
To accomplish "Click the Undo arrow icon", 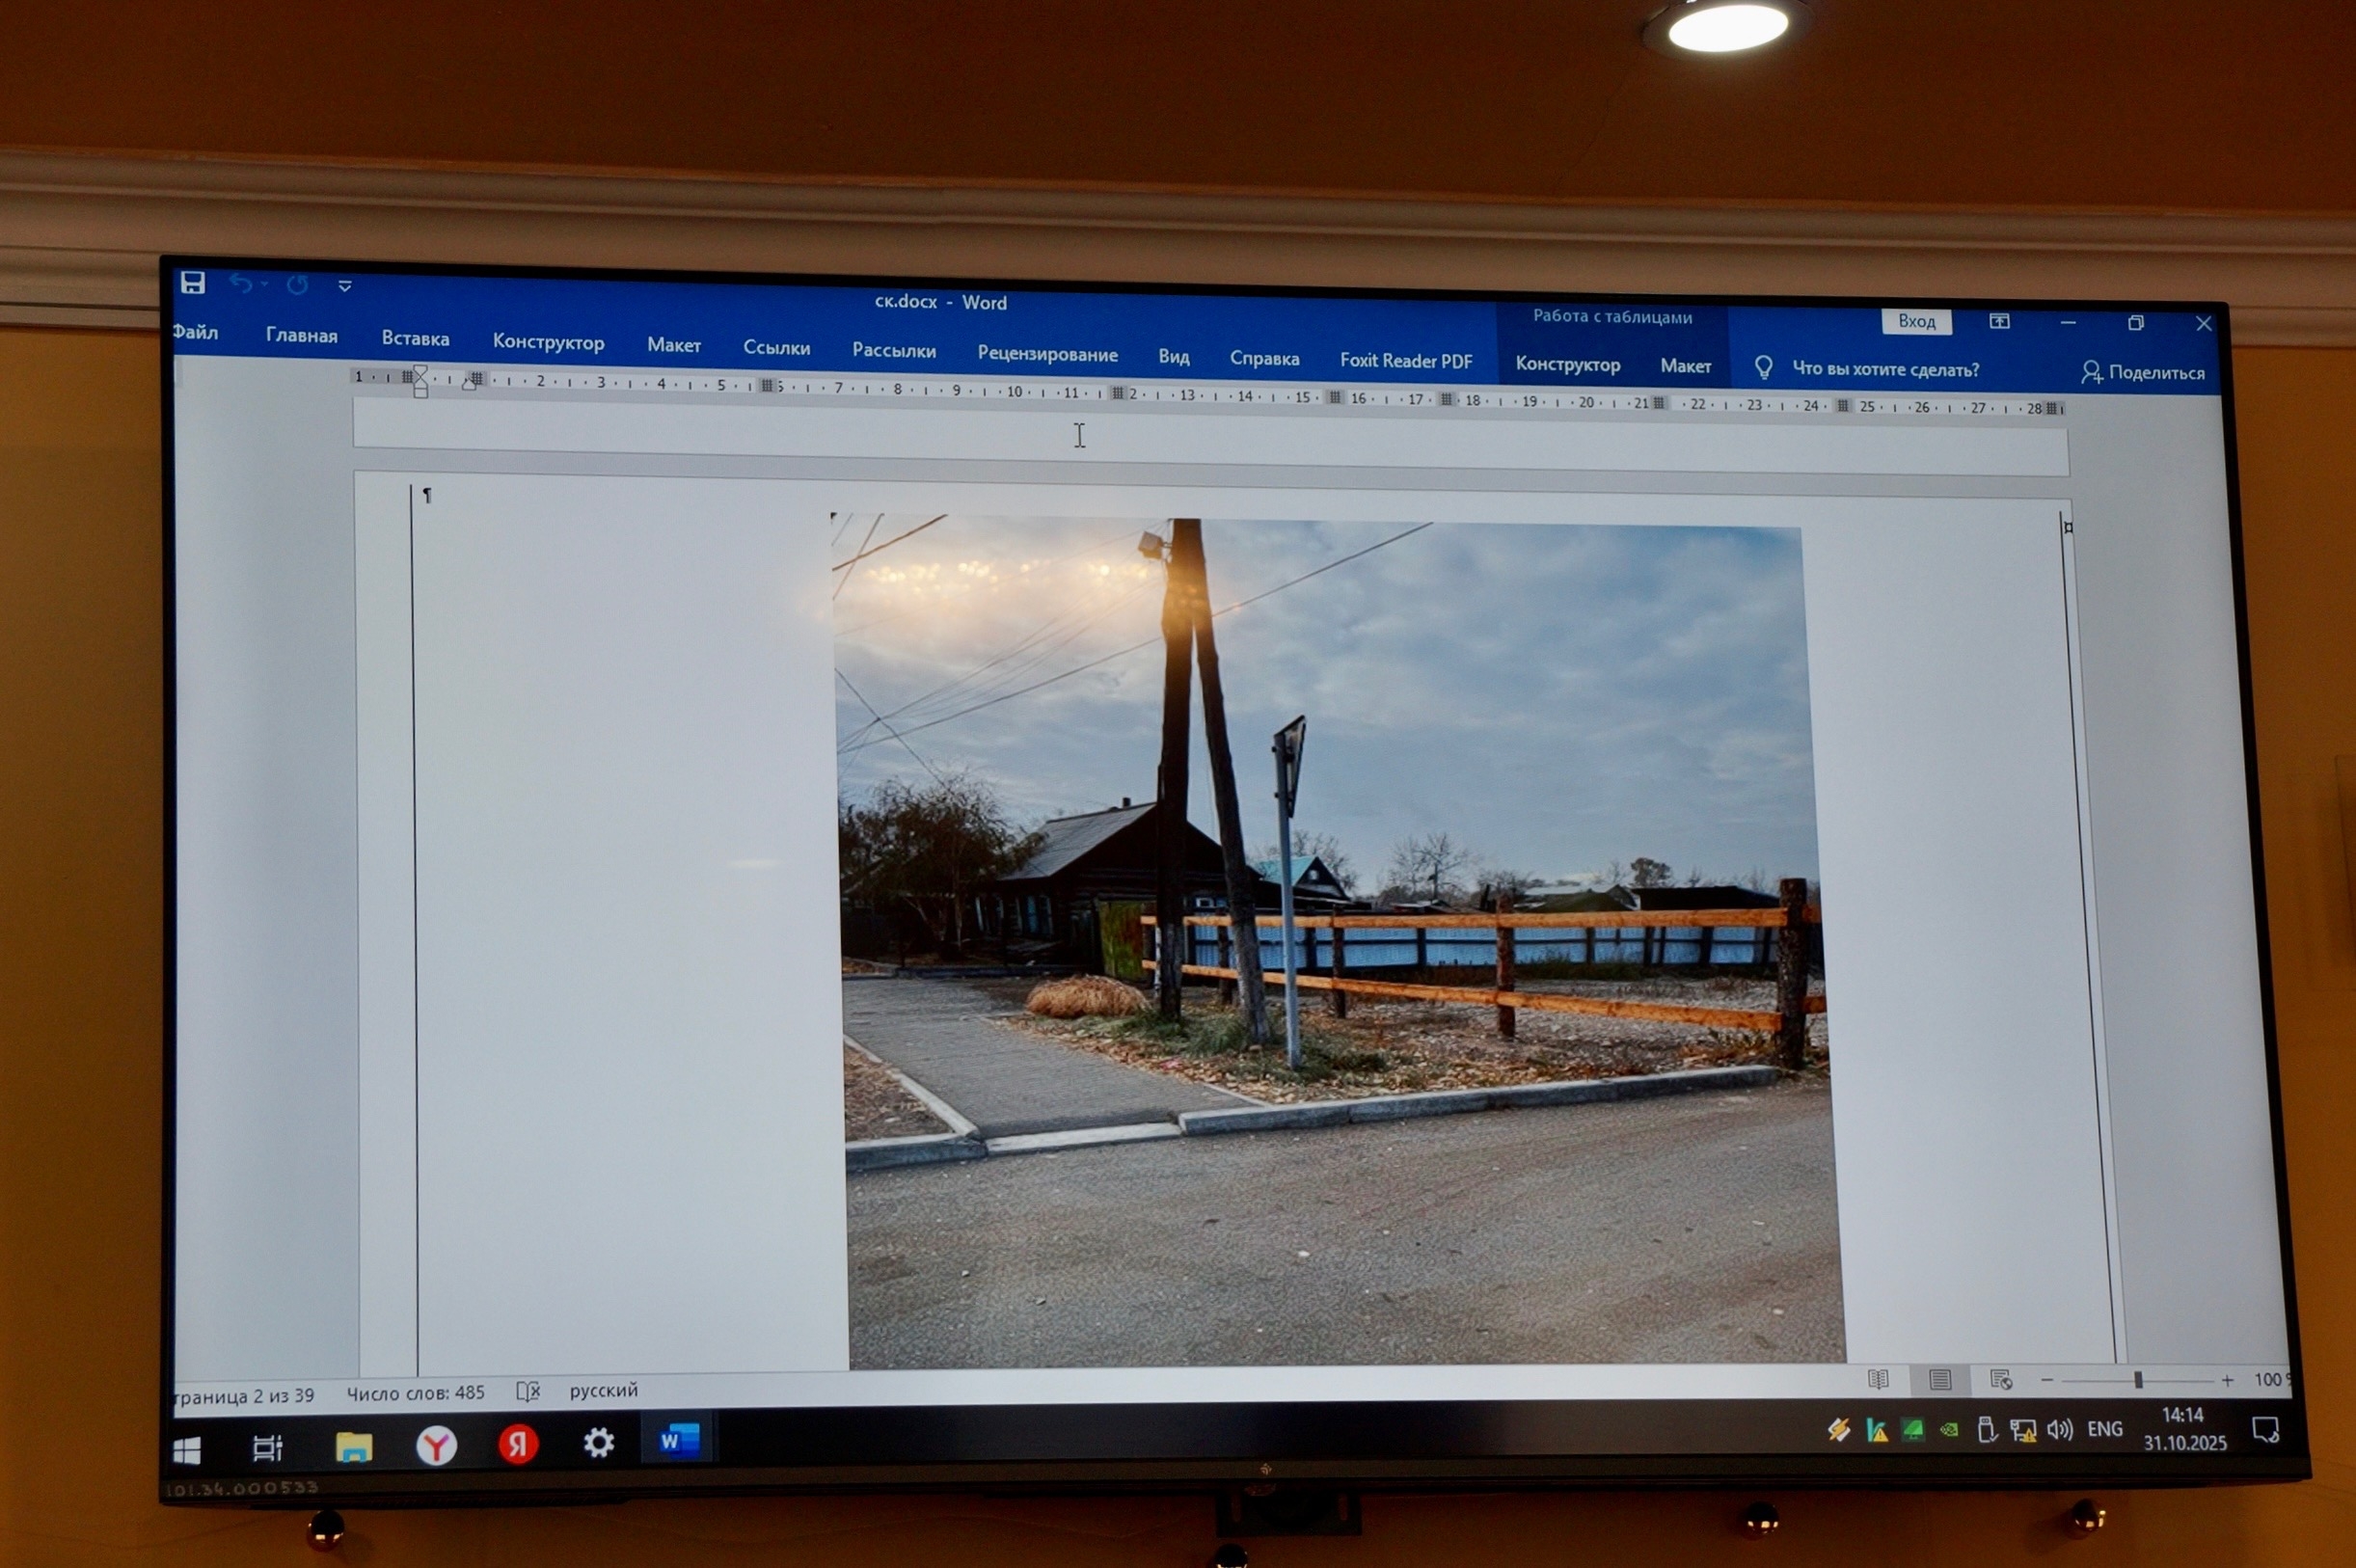I will [x=241, y=284].
